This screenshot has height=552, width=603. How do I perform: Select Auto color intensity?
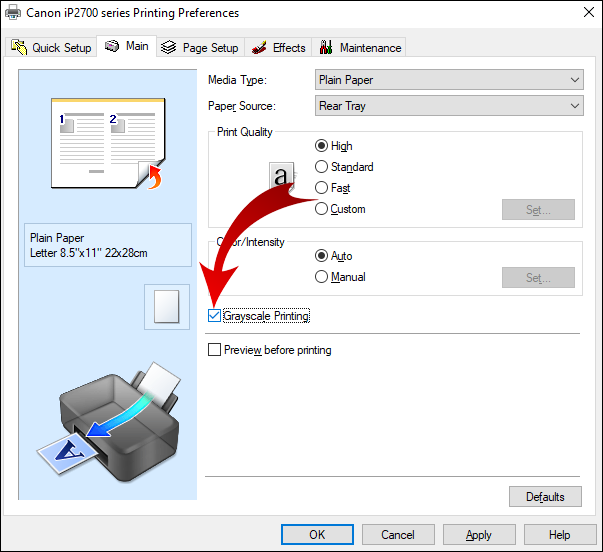pyautogui.click(x=333, y=256)
